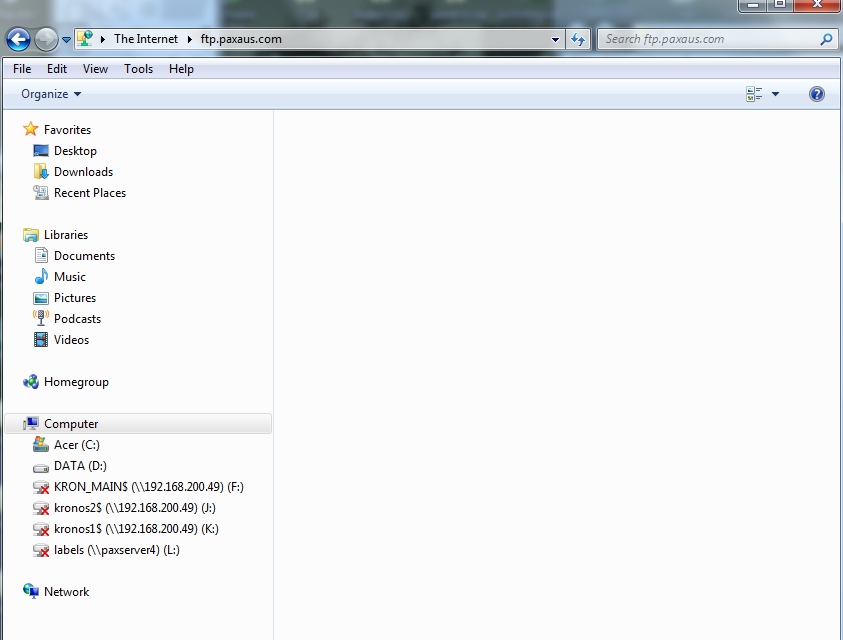The height and width of the screenshot is (640, 843).
Task: Open the File menu
Action: pos(22,69)
